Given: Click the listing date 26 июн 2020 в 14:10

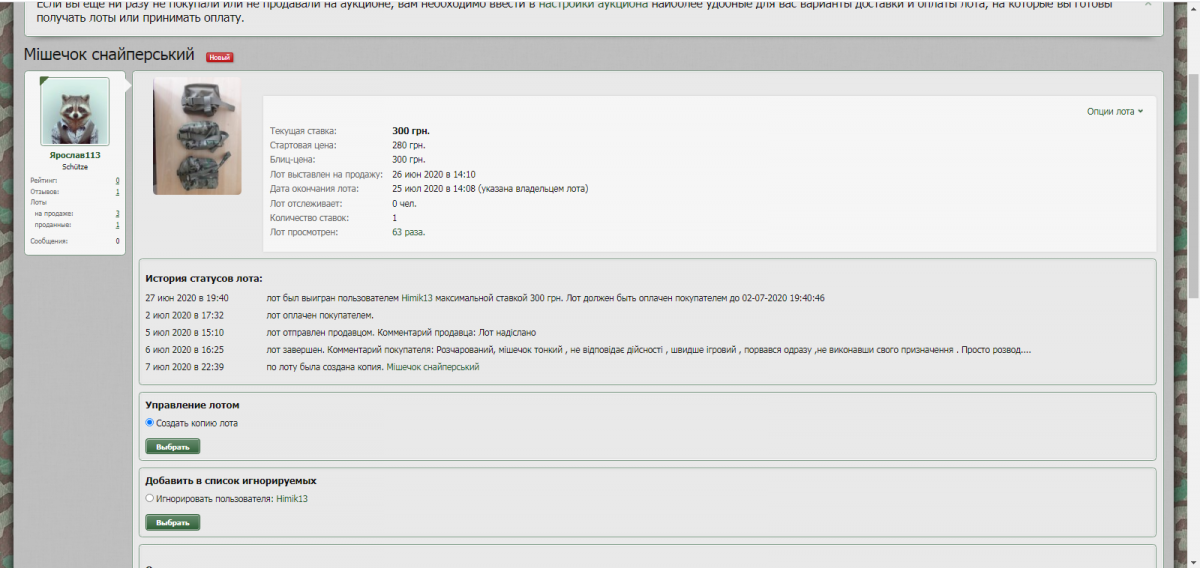Looking at the screenshot, I should pyautogui.click(x=433, y=174).
